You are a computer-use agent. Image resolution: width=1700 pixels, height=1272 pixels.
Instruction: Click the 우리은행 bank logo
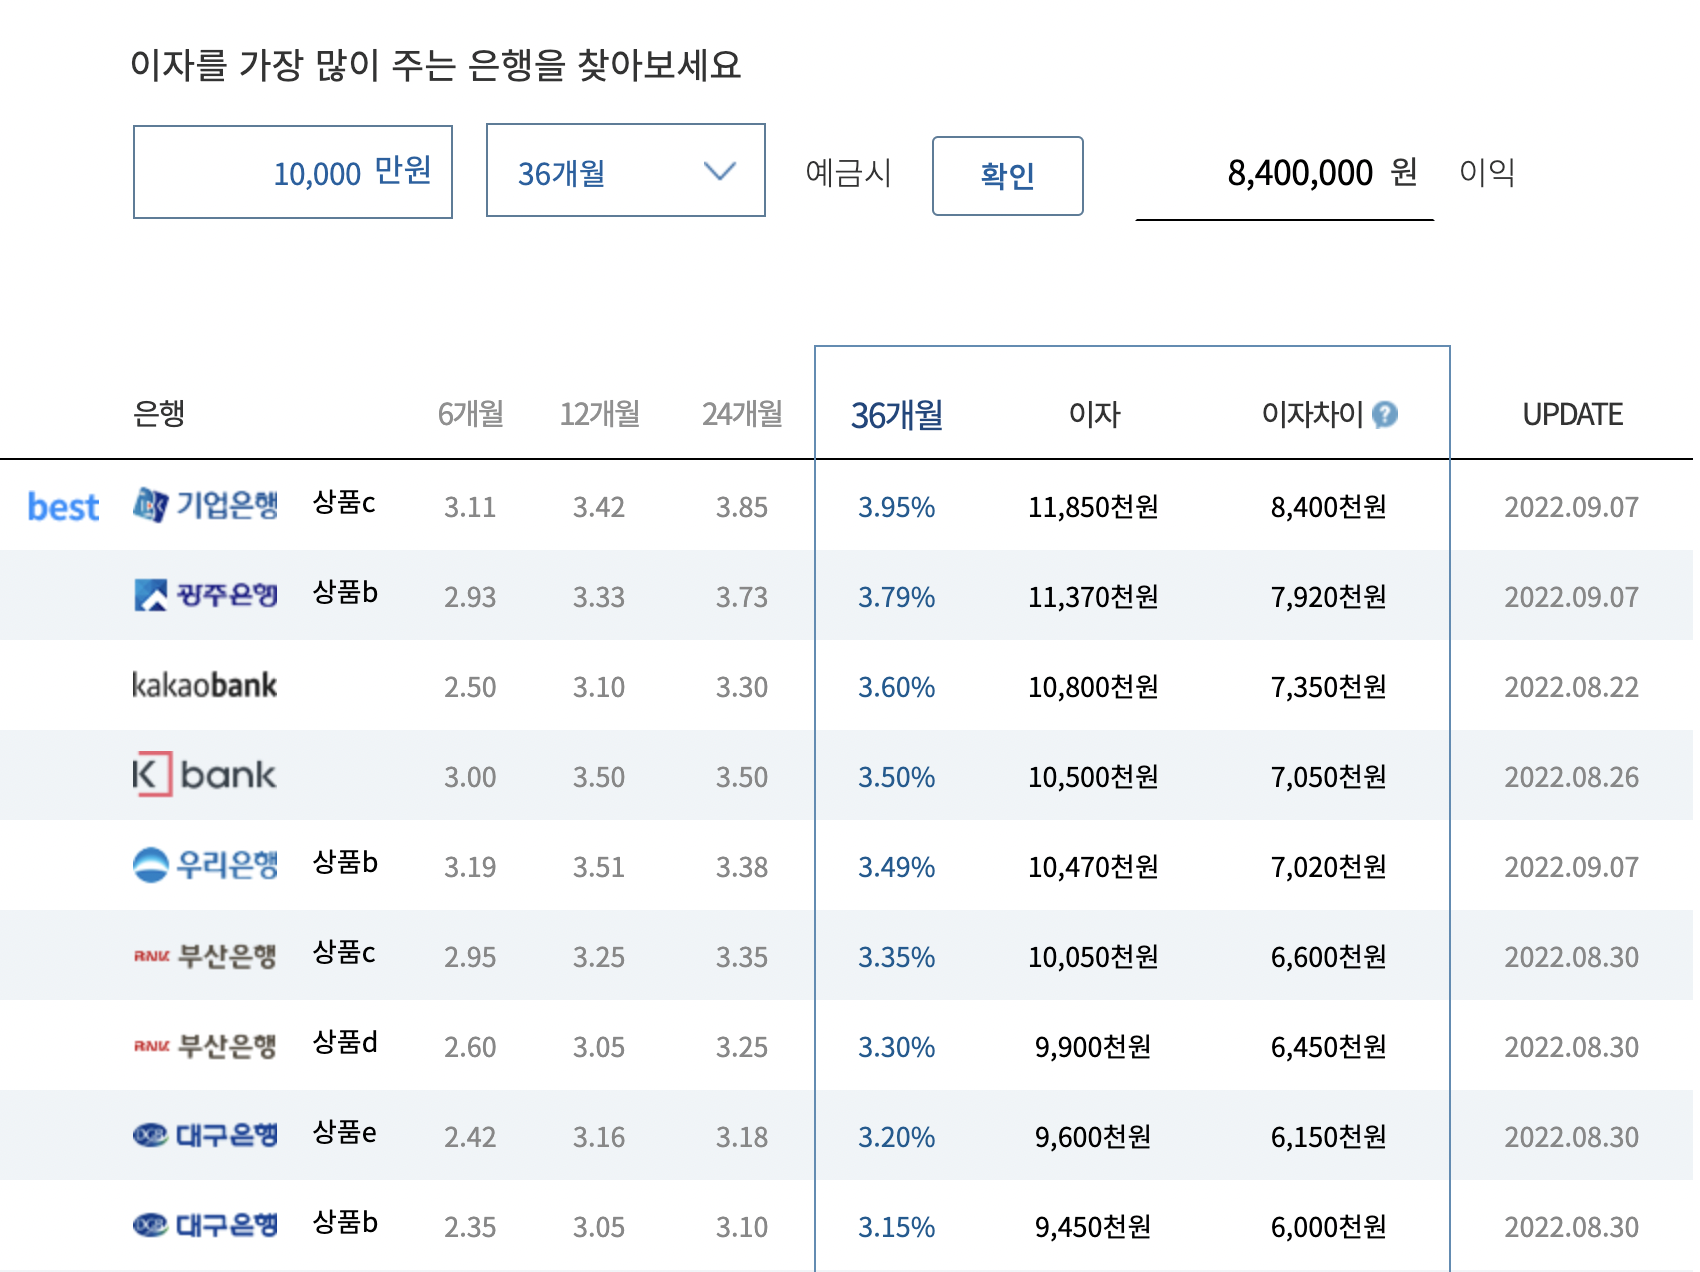coord(205,865)
